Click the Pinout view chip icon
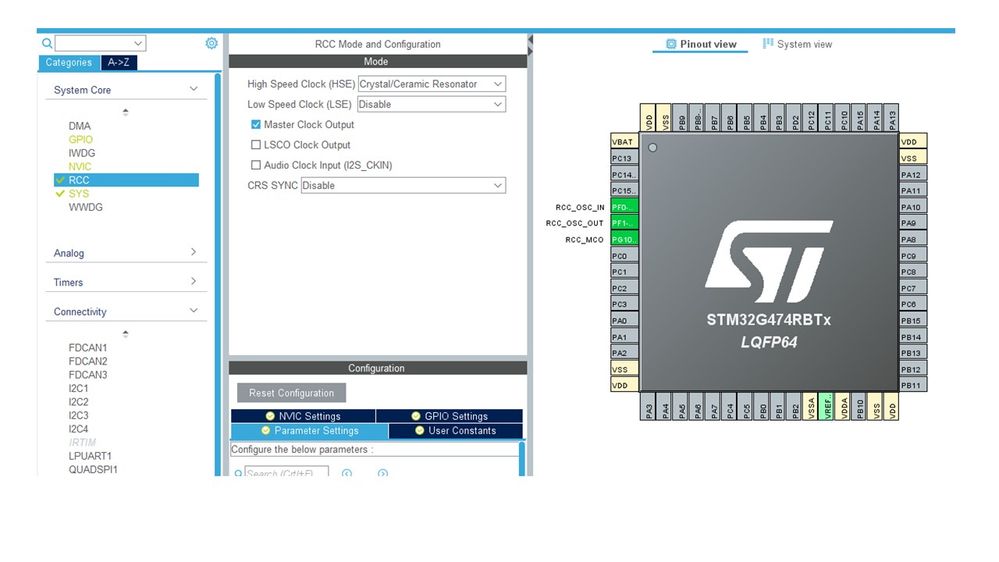This screenshot has height=562, width=999. coord(671,44)
